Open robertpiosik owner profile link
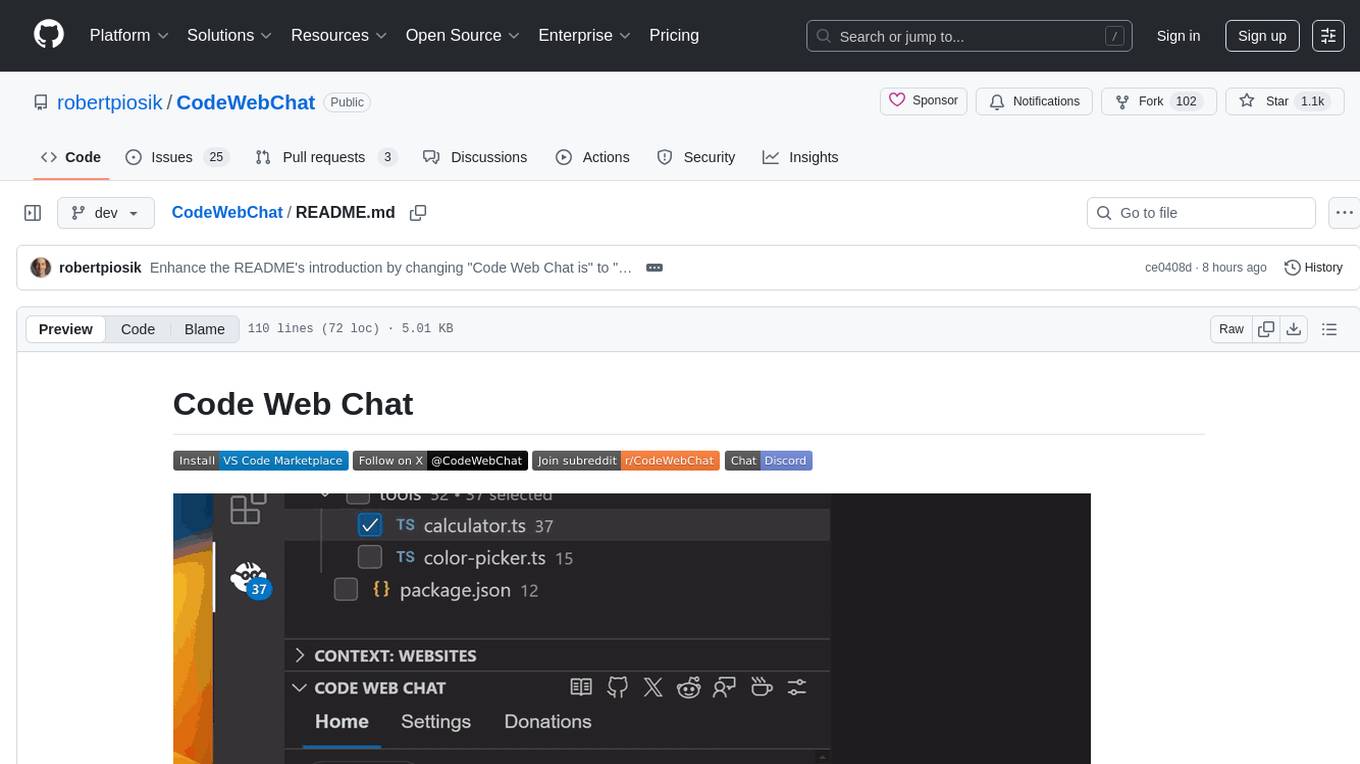The width and height of the screenshot is (1360, 764). pos(110,102)
